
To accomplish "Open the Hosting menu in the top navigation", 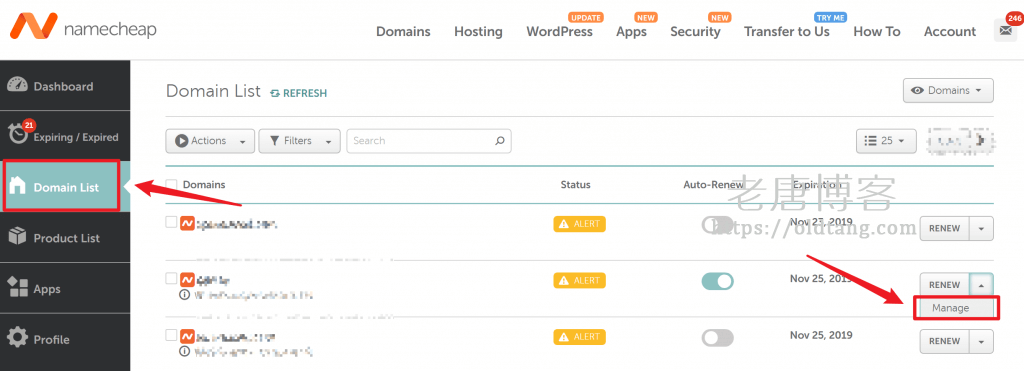I will [478, 31].
